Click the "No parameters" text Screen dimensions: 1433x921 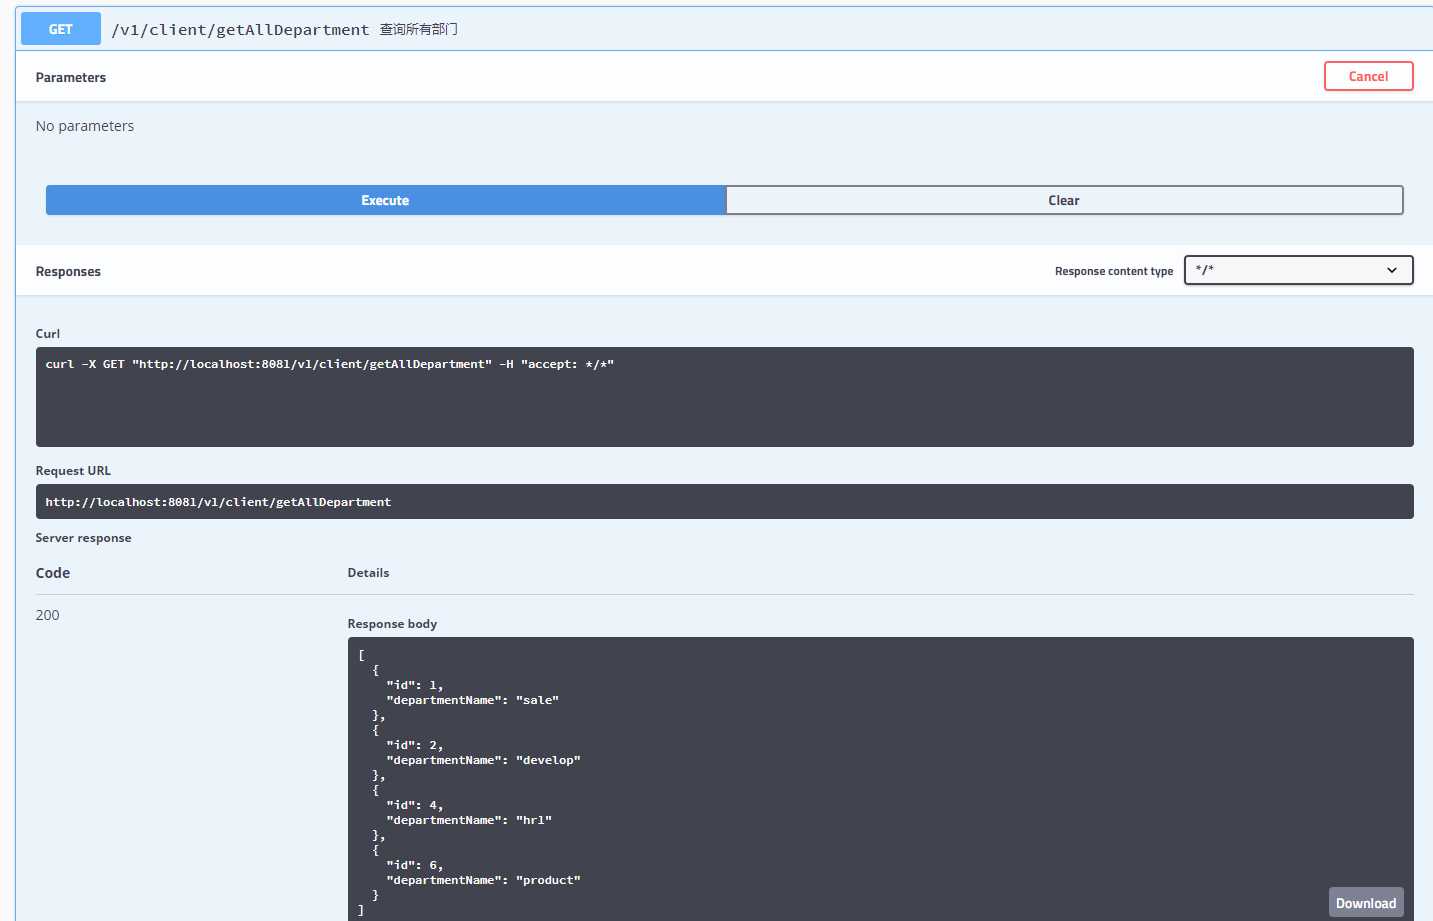pos(85,126)
